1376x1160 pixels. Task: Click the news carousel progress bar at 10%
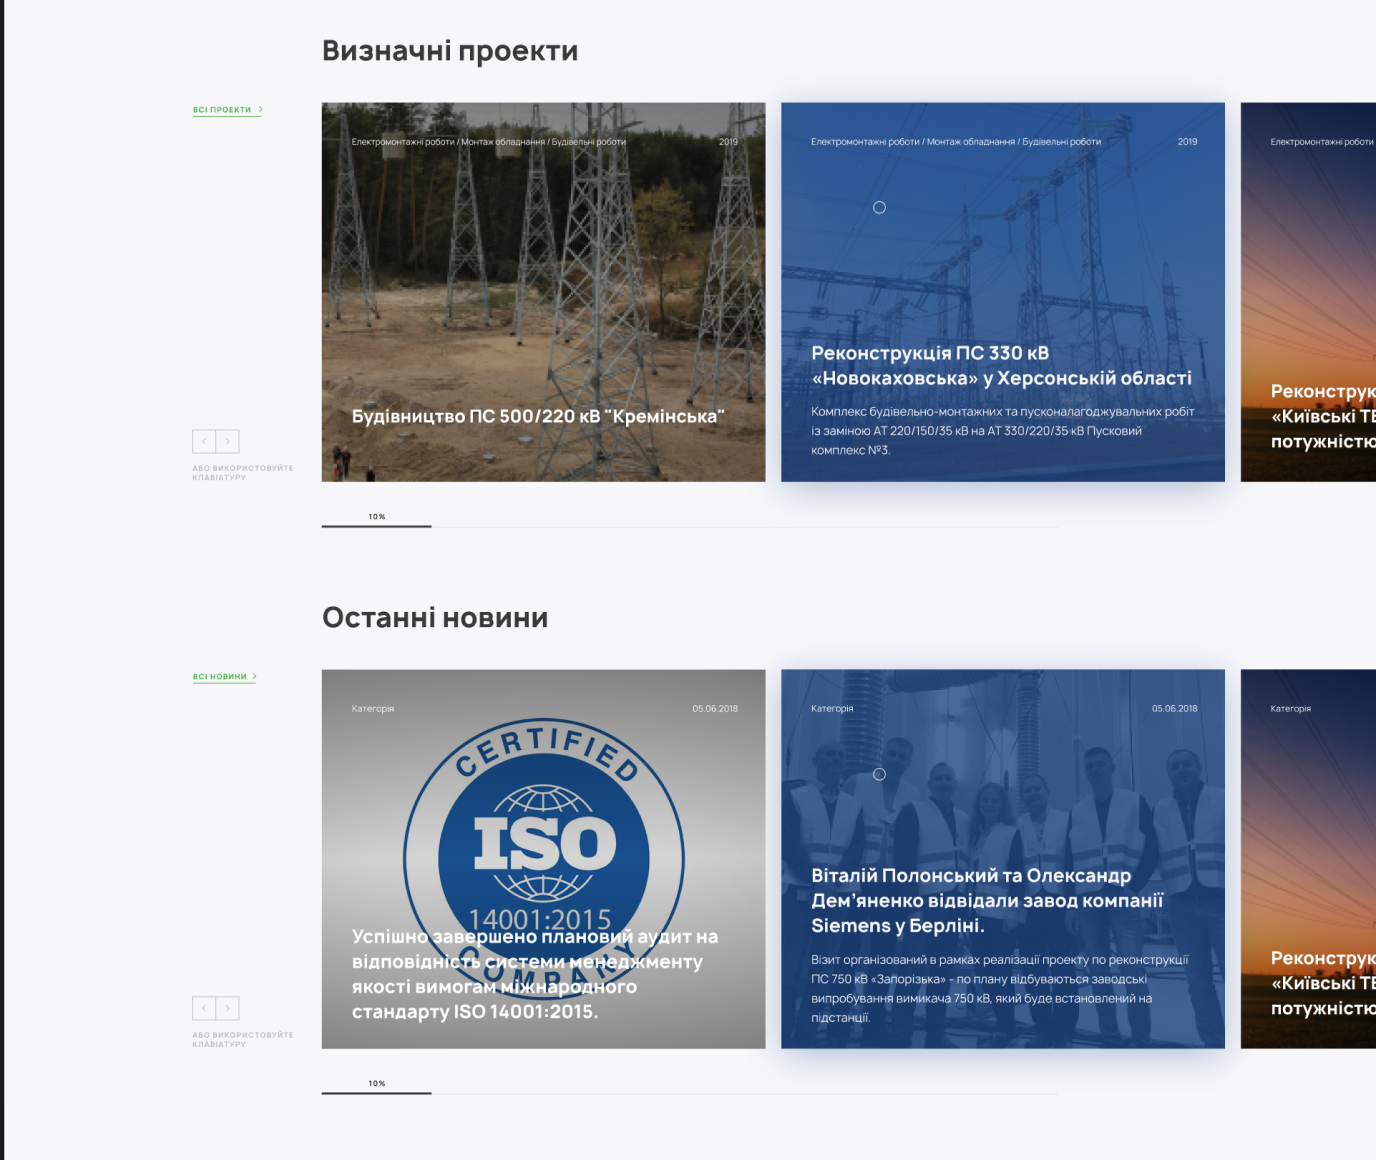pyautogui.click(x=377, y=1092)
